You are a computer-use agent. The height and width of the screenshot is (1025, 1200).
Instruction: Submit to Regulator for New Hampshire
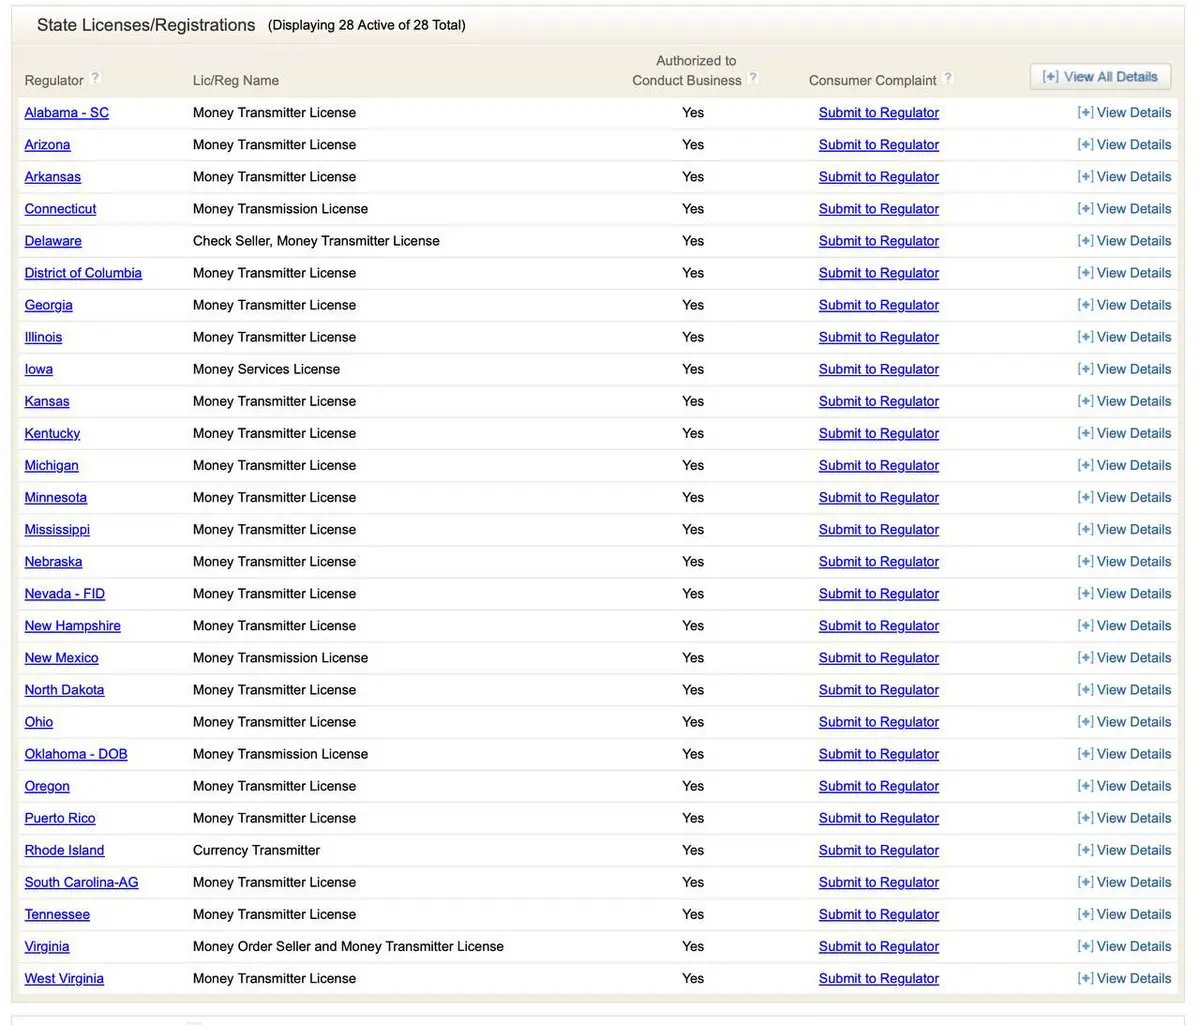pyautogui.click(x=879, y=626)
